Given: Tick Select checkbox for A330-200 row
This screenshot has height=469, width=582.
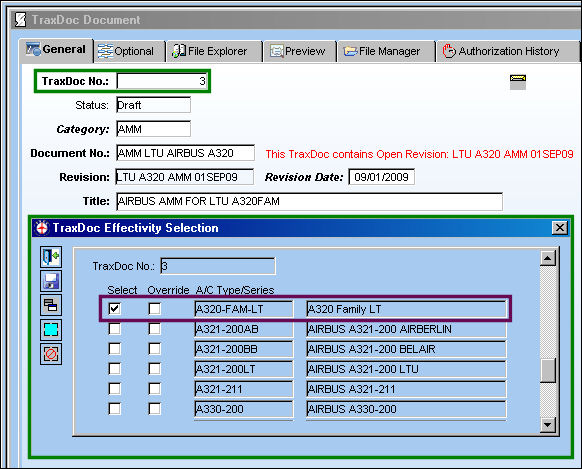Looking at the screenshot, I should [114, 409].
